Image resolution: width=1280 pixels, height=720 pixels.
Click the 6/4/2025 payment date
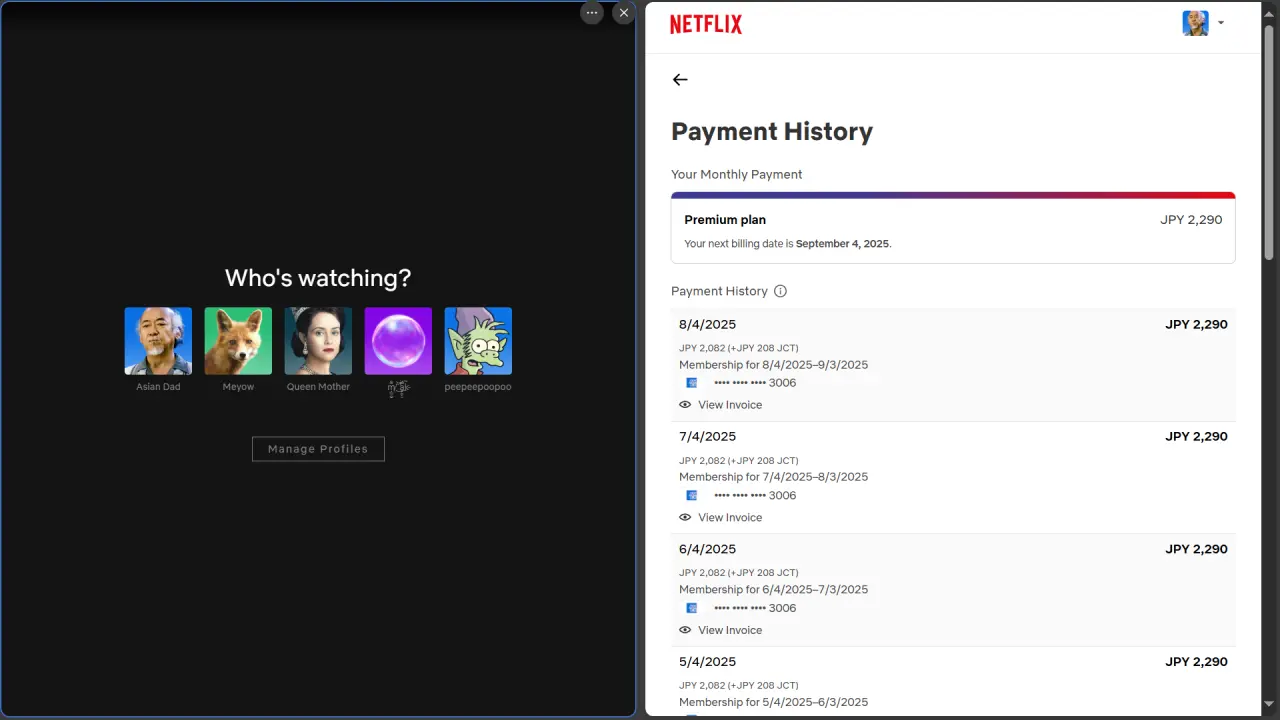pos(707,550)
